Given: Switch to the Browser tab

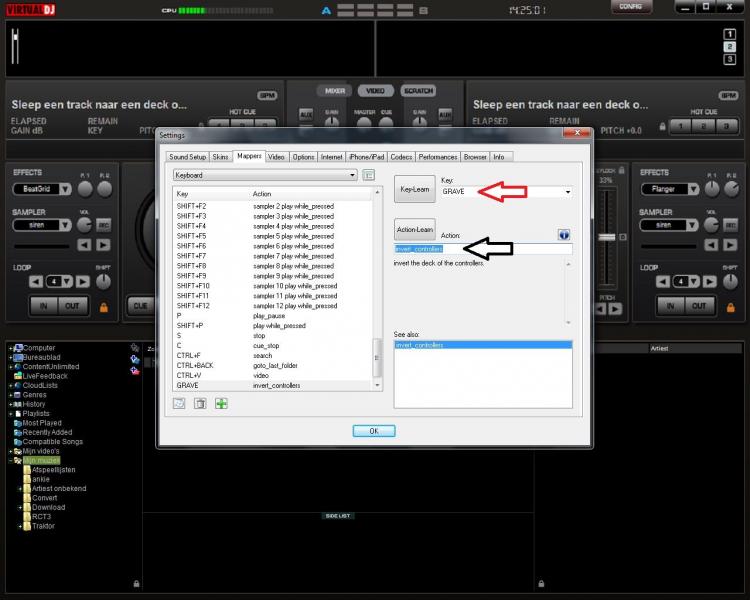Looking at the screenshot, I should [x=475, y=157].
